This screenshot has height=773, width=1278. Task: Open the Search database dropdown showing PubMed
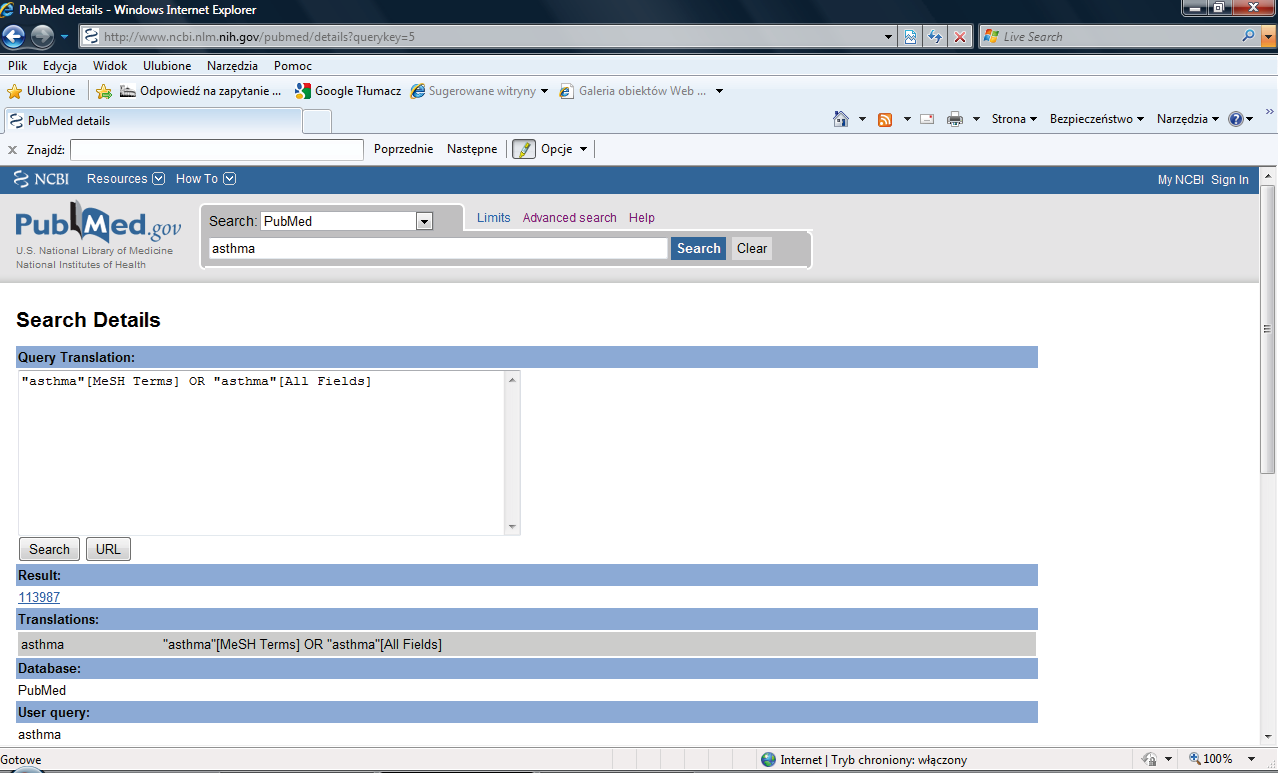347,221
